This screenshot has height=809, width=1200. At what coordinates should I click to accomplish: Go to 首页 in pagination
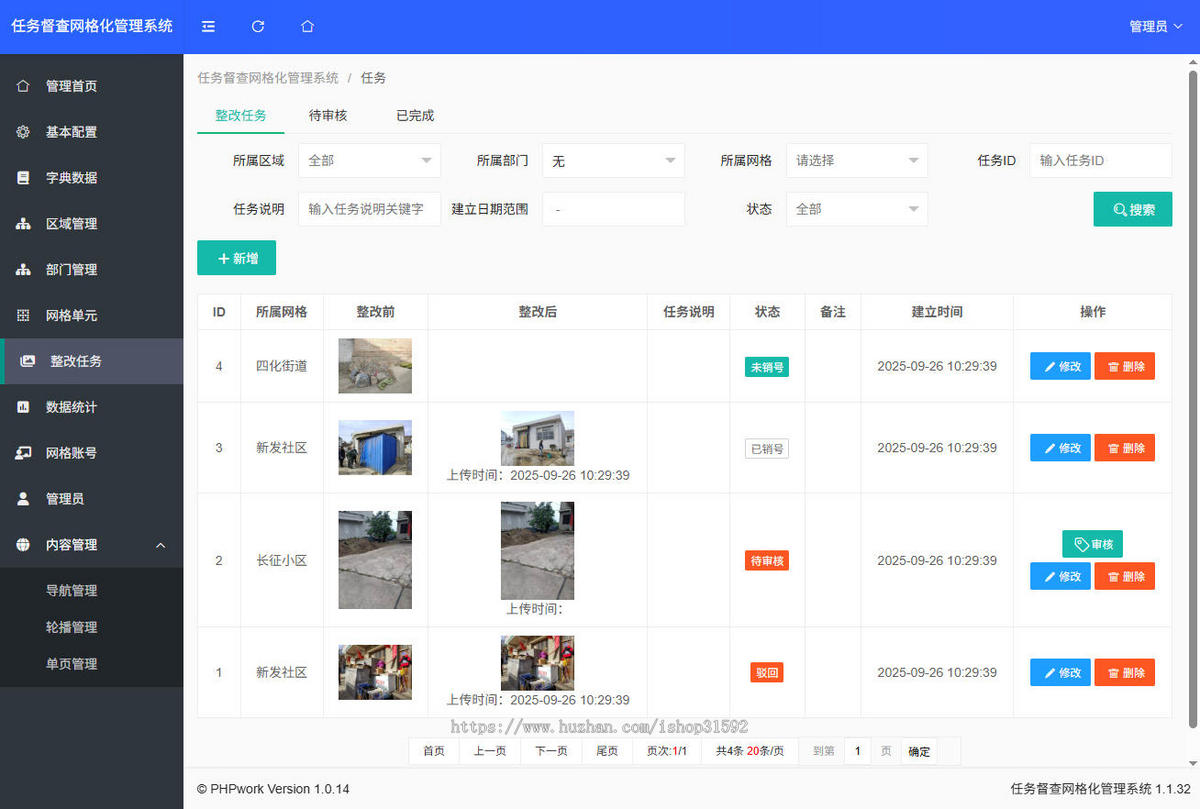[434, 751]
